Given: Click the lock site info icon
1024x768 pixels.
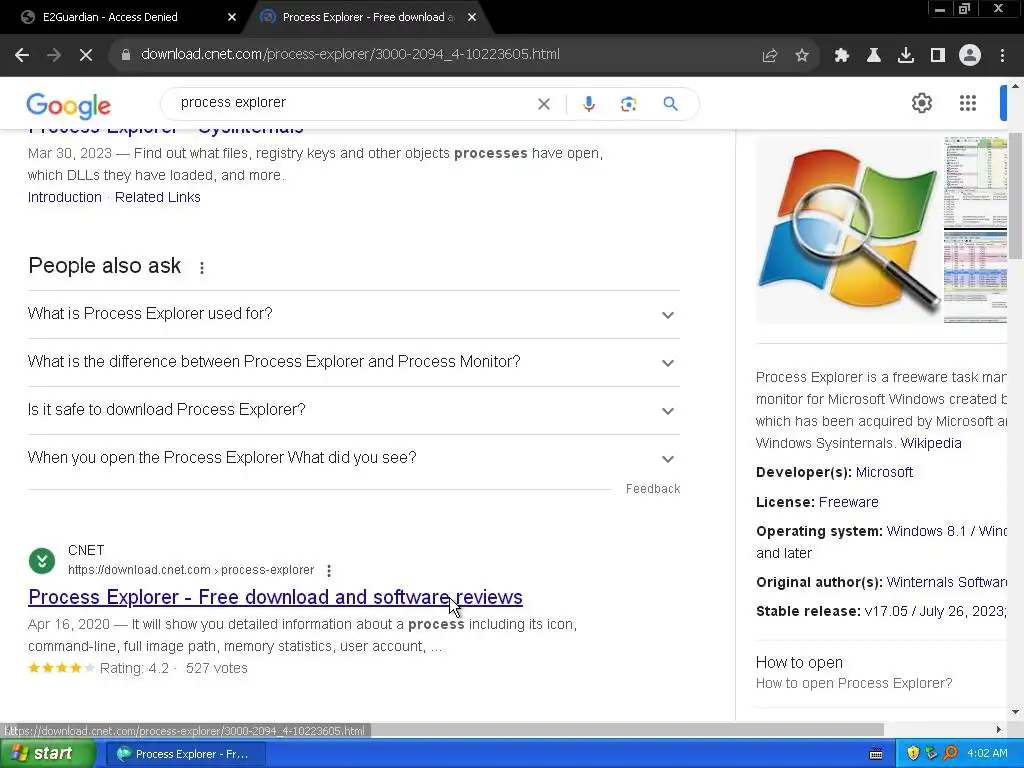Looking at the screenshot, I should (x=125, y=55).
